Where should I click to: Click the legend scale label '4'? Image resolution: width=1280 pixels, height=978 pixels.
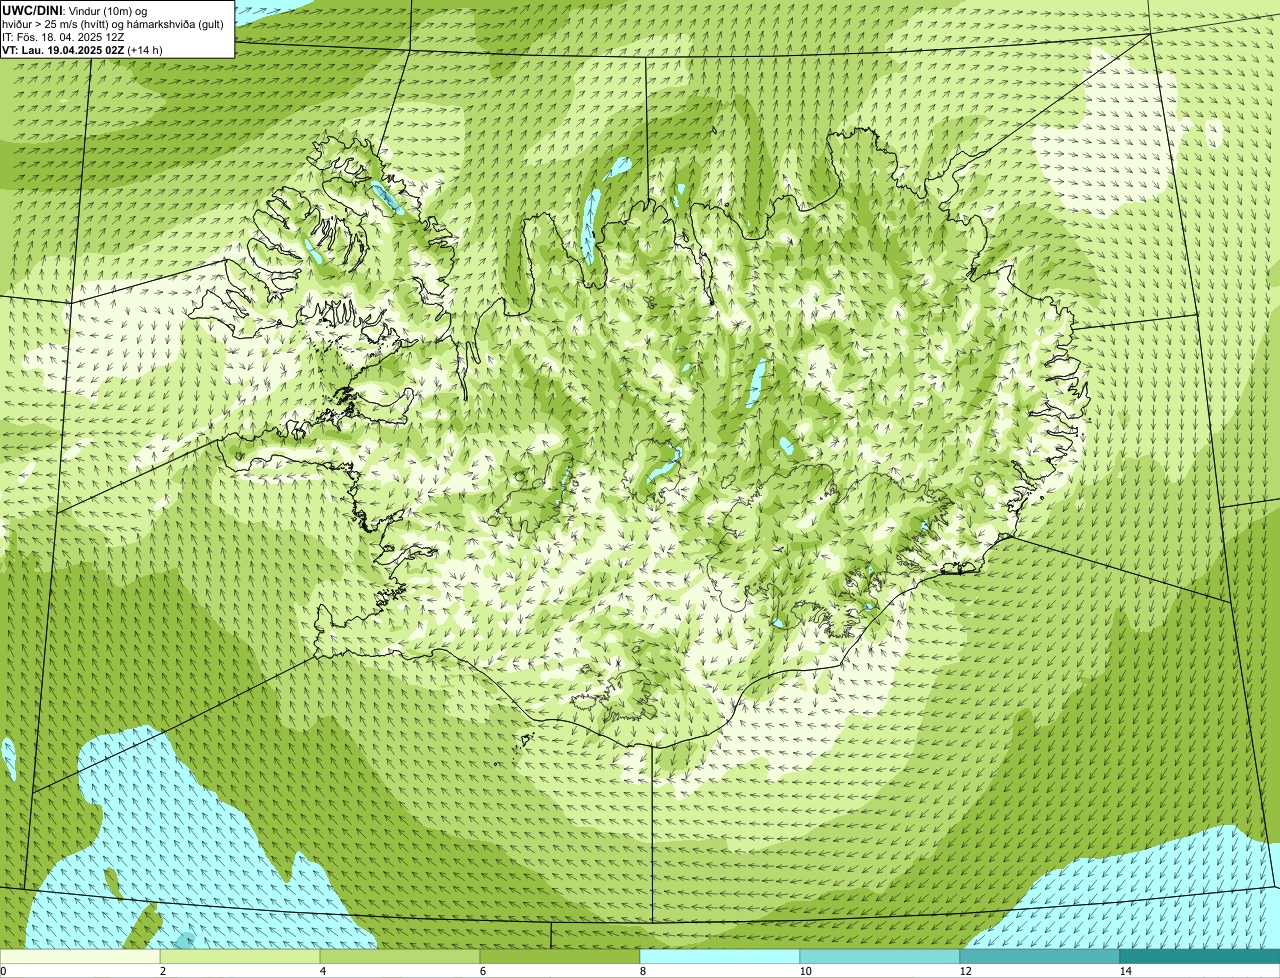point(323,971)
